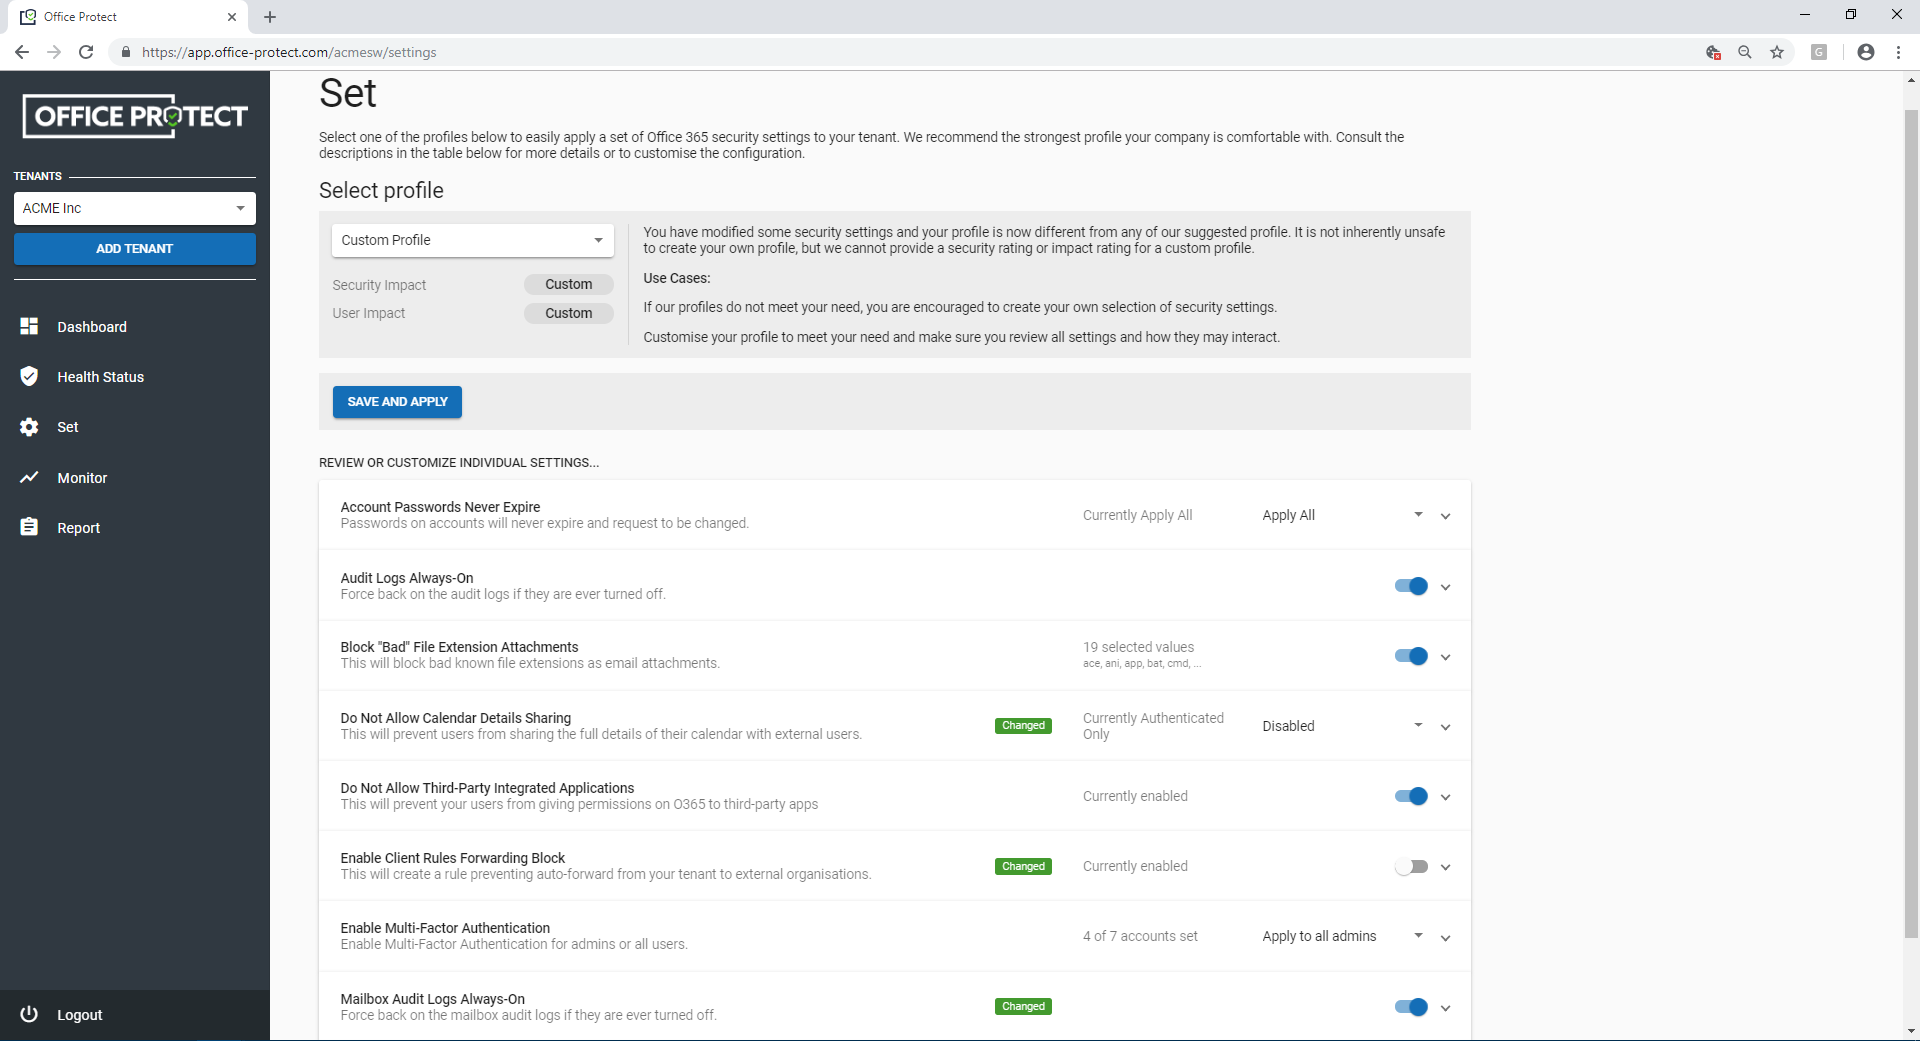Enable the Client Rules Forwarding Block toggle
Image resolution: width=1920 pixels, height=1041 pixels.
(1411, 867)
